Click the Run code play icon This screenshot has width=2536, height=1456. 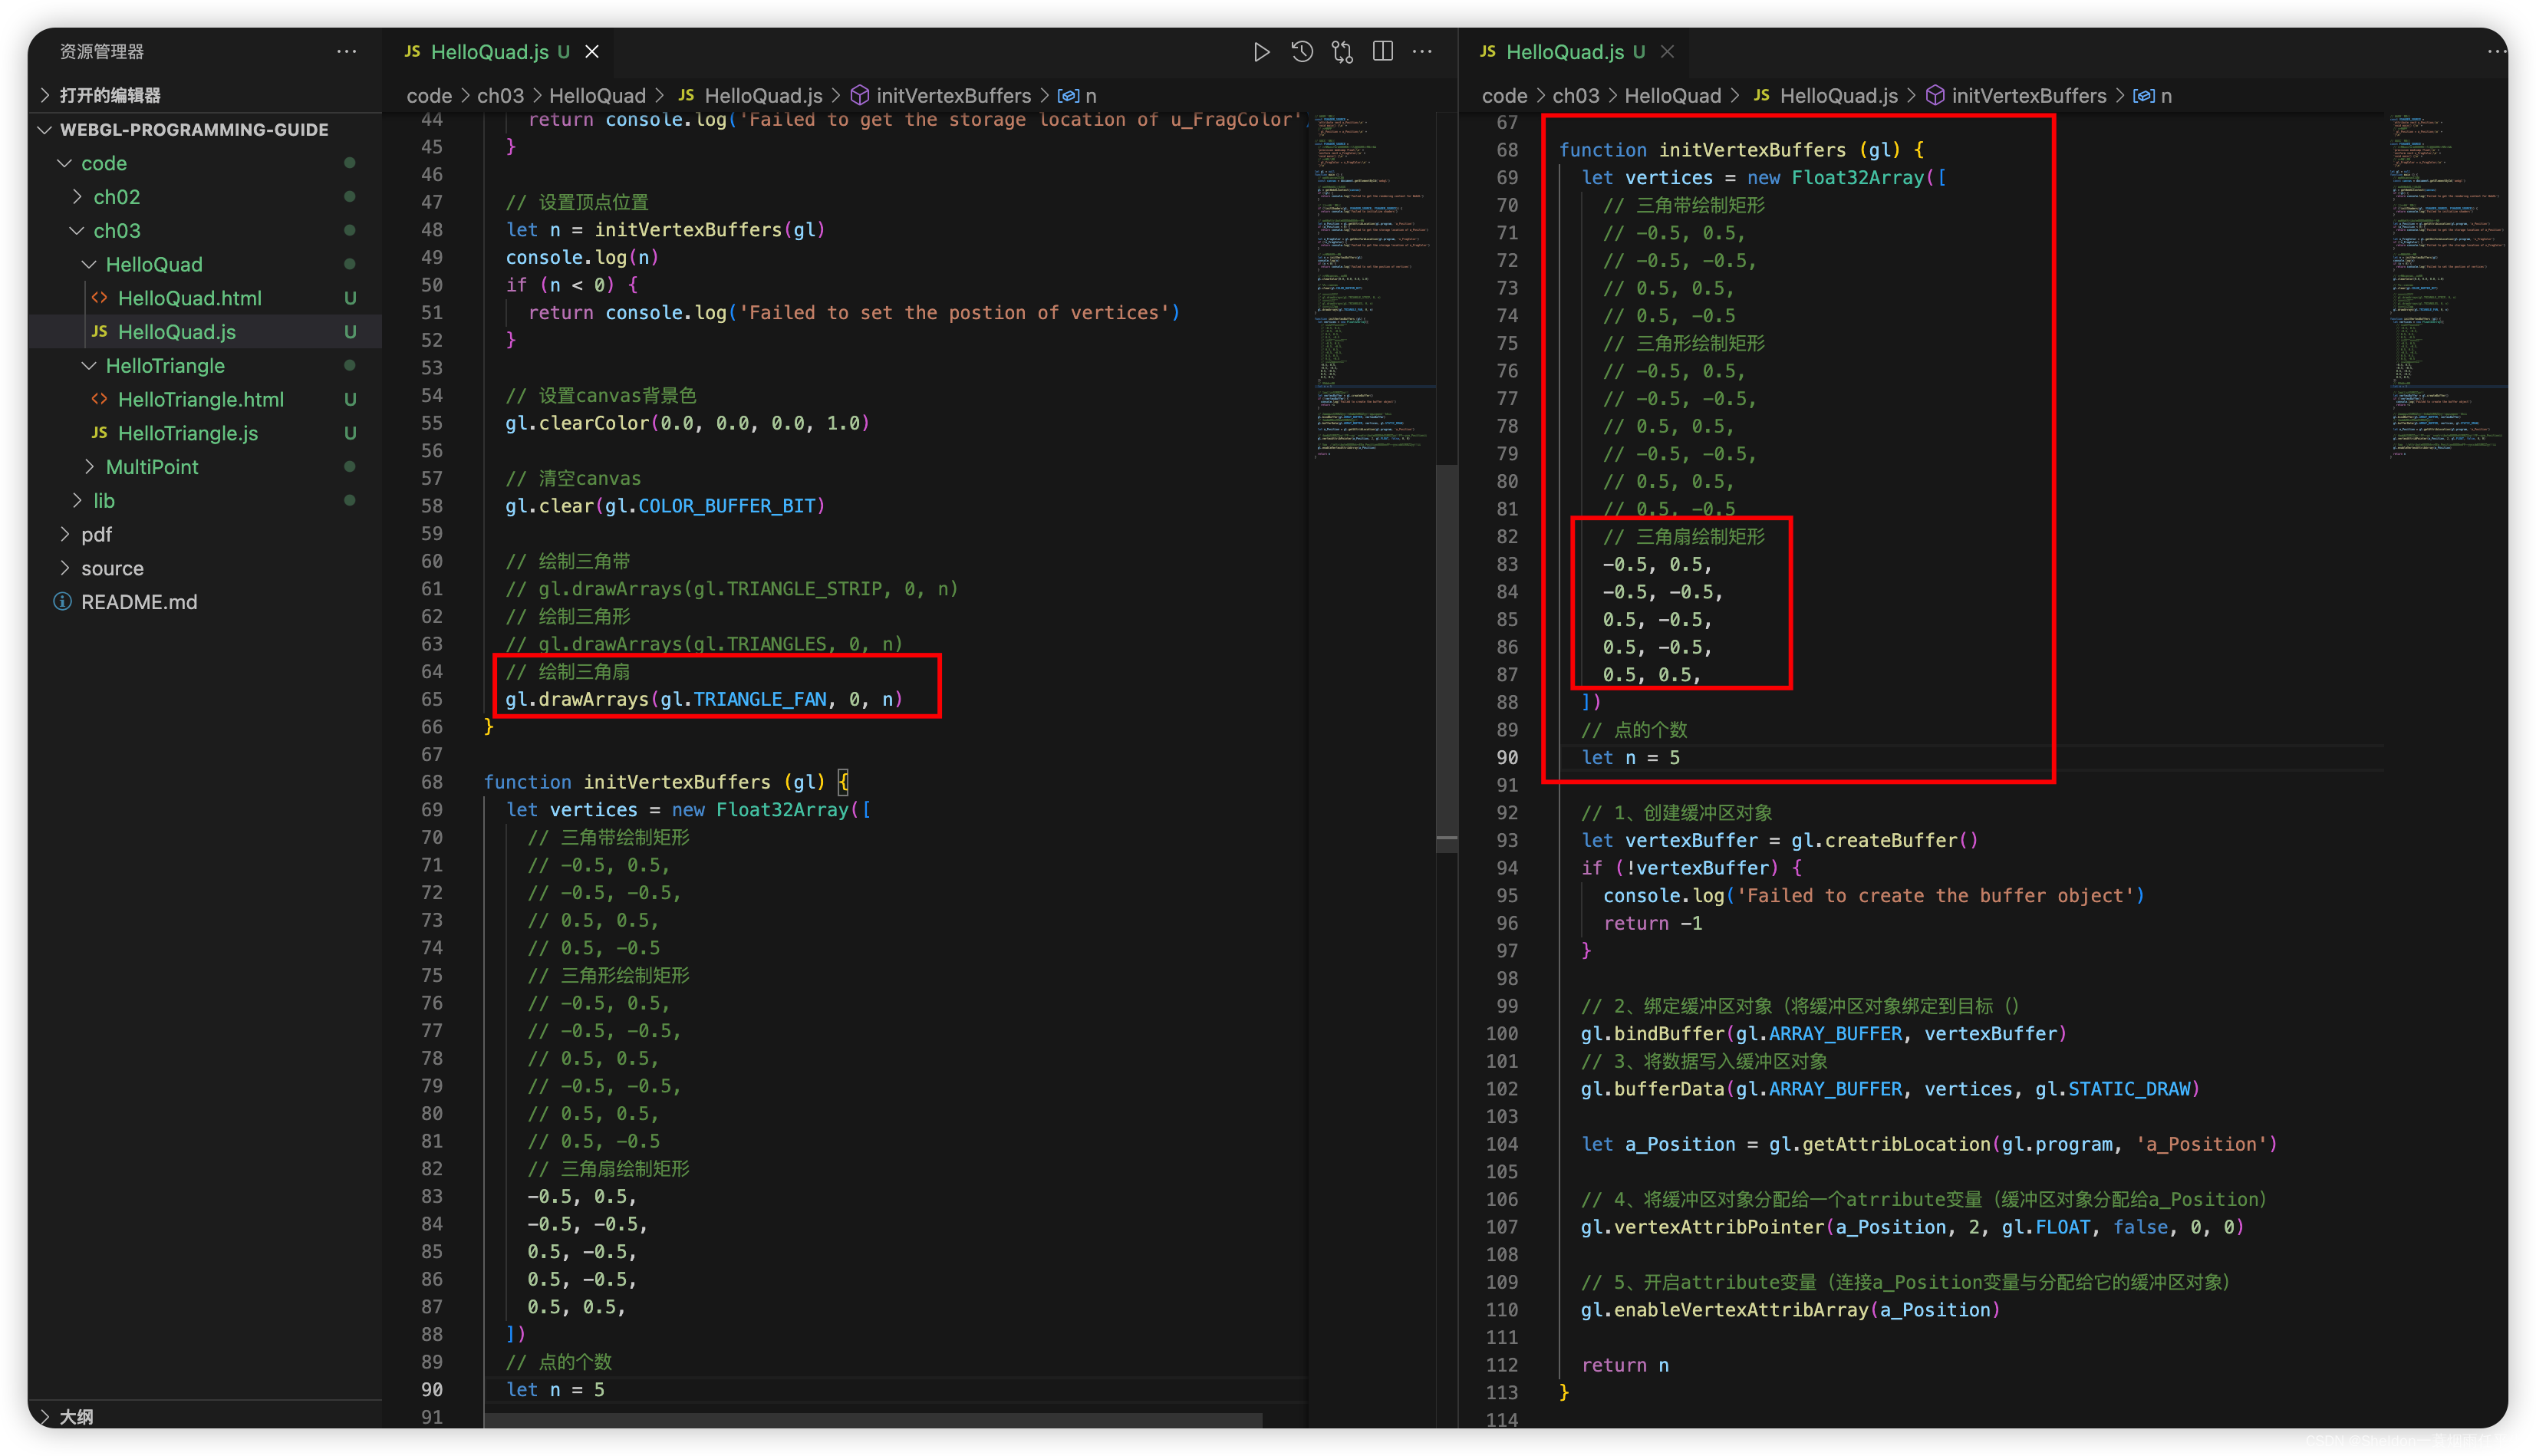[1261, 52]
